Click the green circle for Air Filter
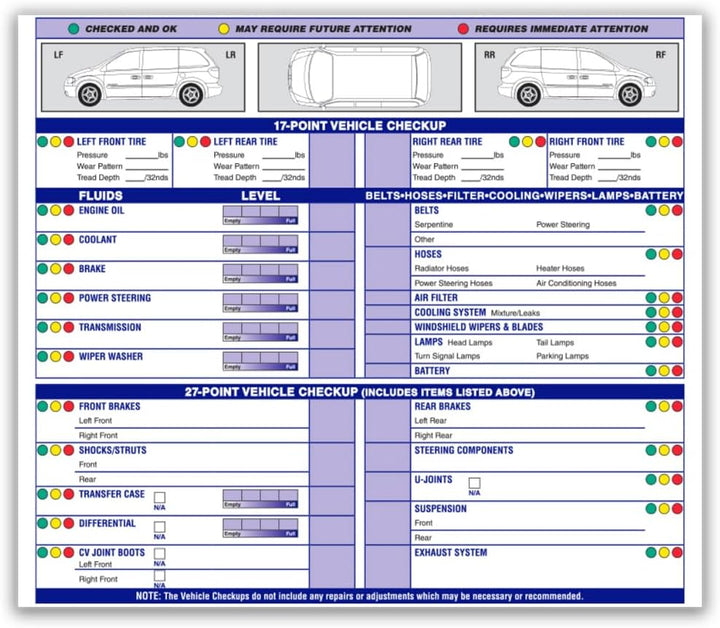The height and width of the screenshot is (628, 720). tap(651, 298)
